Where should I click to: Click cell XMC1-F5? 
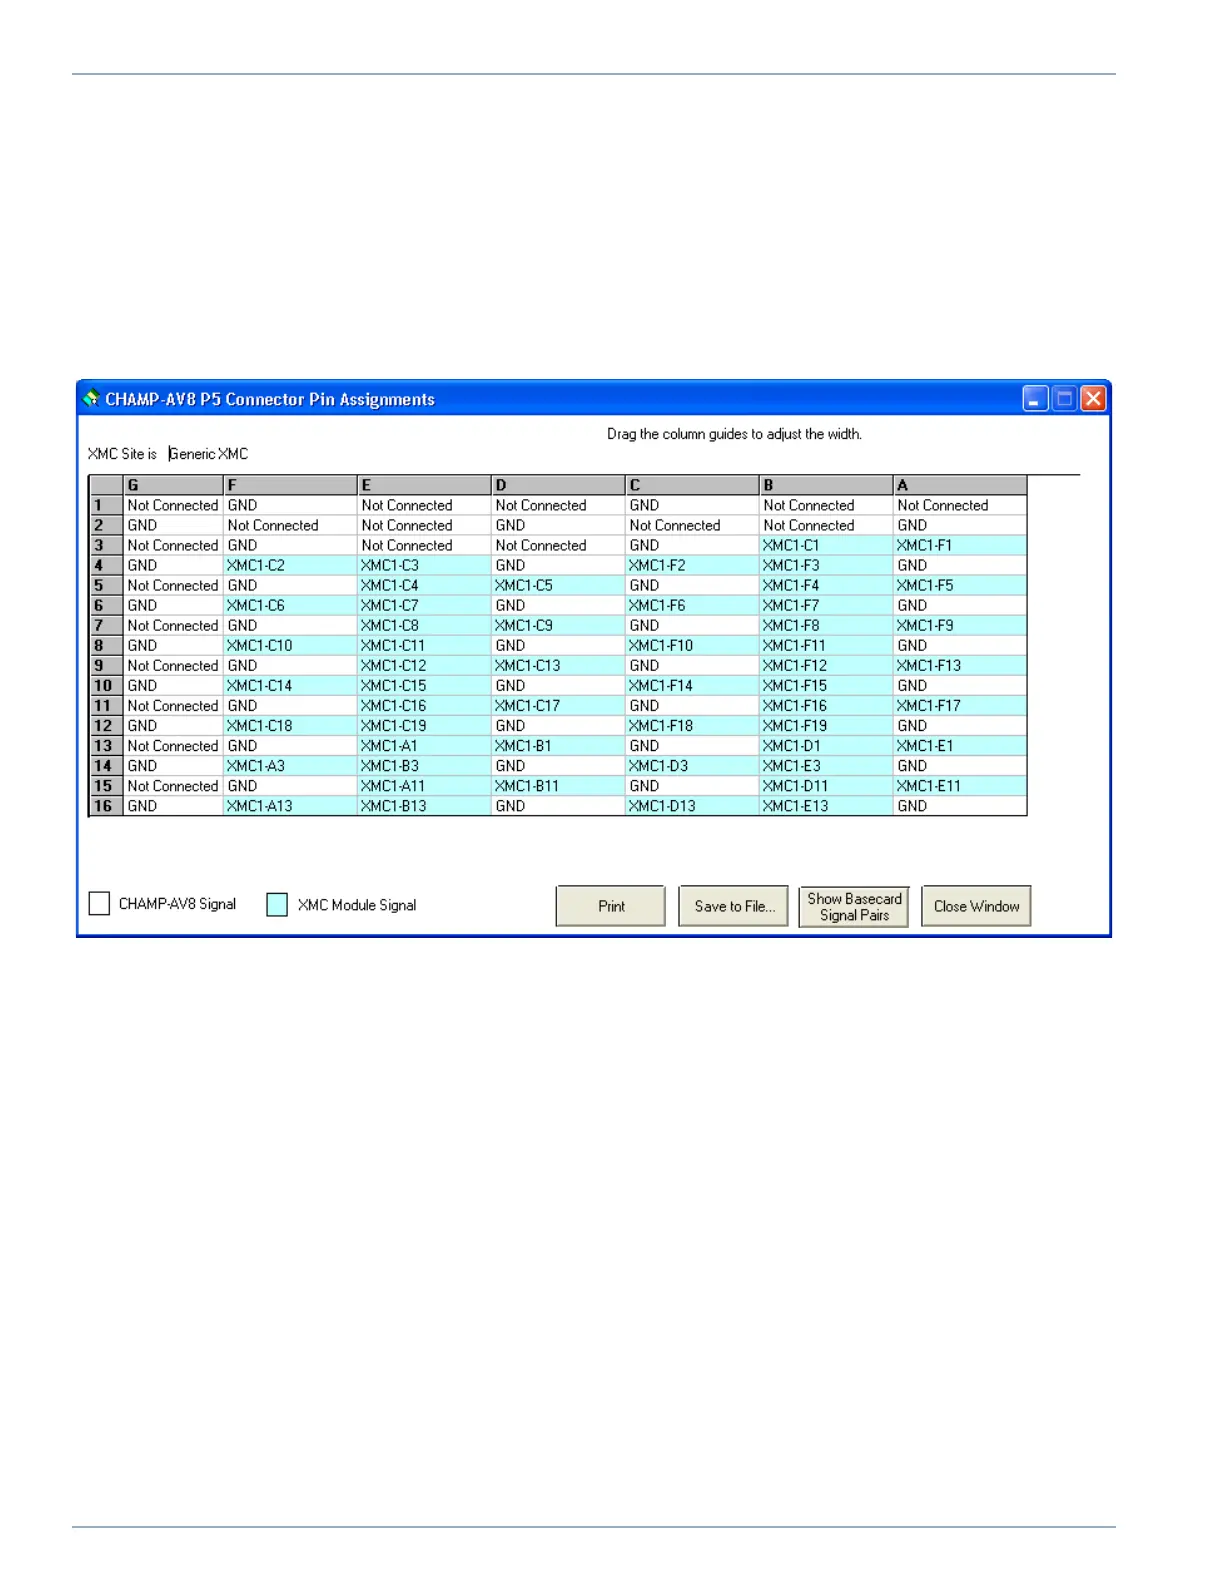pyautogui.click(x=960, y=585)
